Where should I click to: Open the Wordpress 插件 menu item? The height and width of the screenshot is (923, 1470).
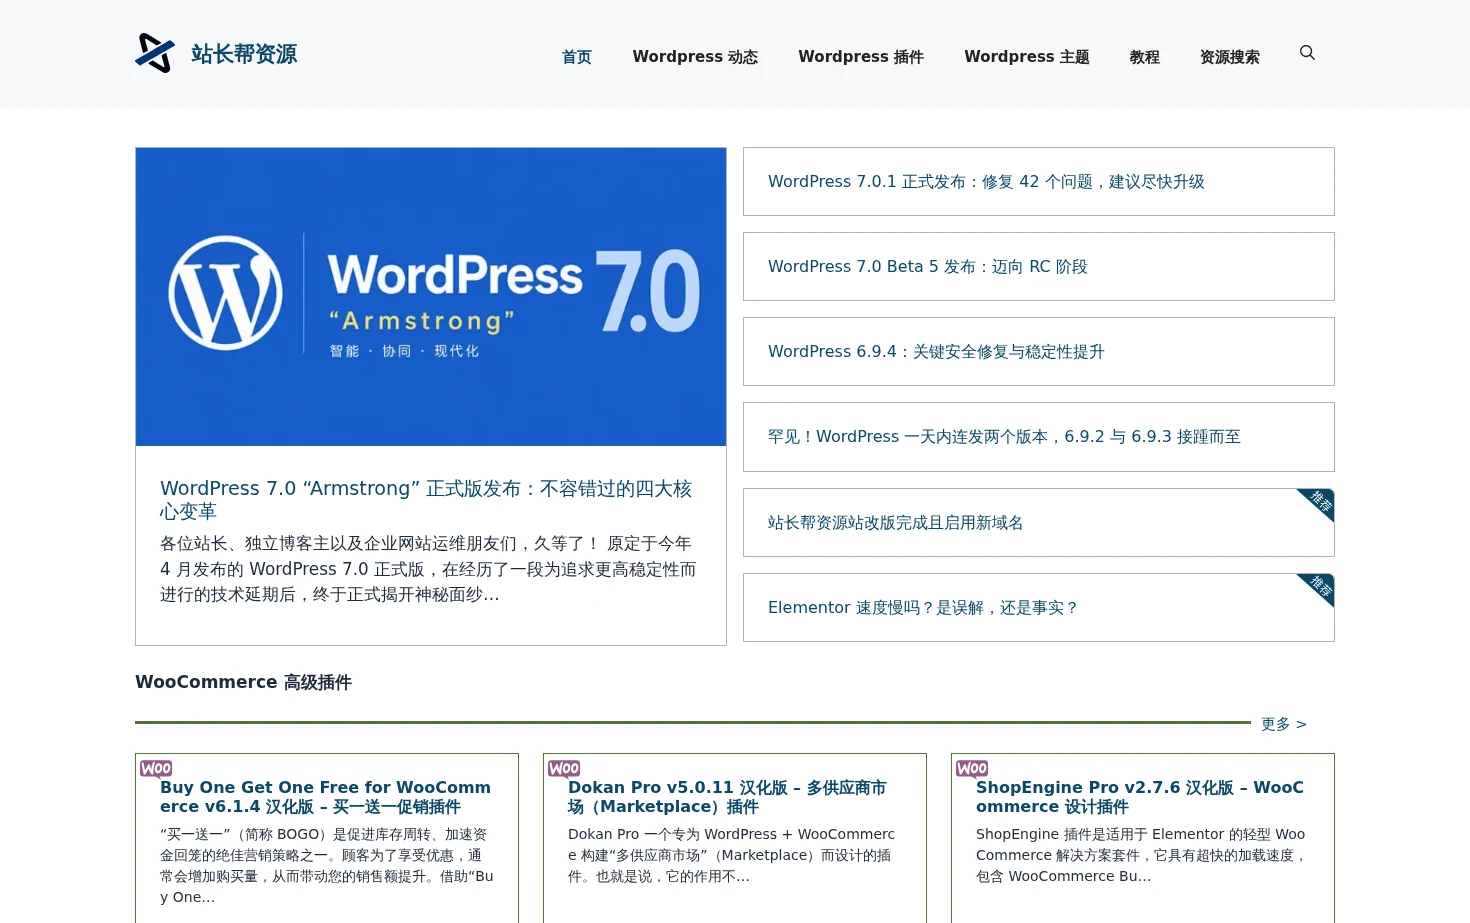coord(861,57)
